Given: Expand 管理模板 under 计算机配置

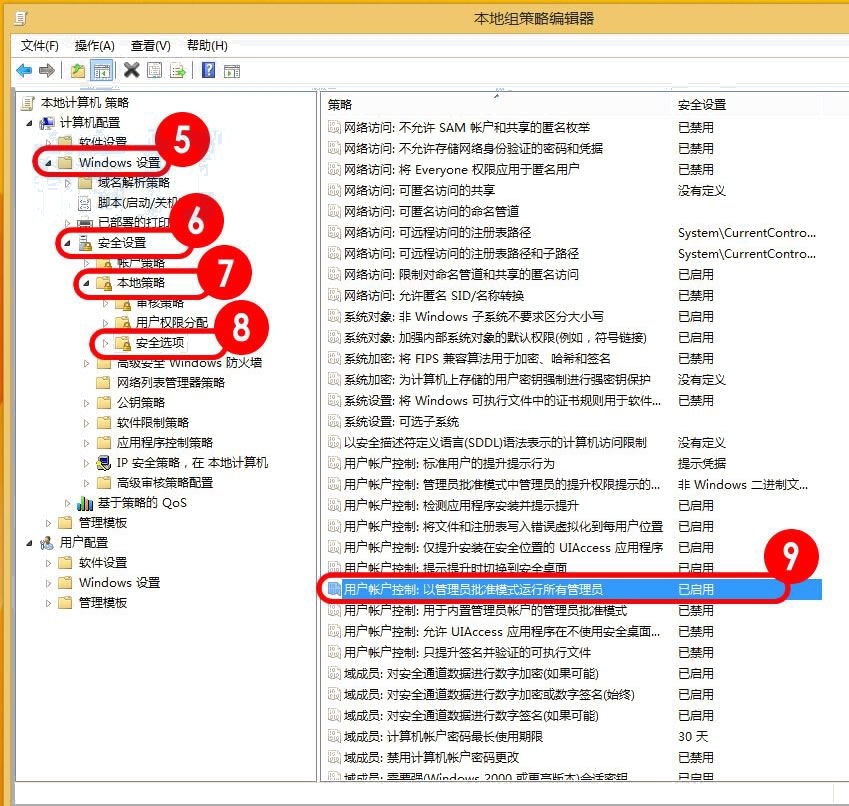Looking at the screenshot, I should click(48, 523).
